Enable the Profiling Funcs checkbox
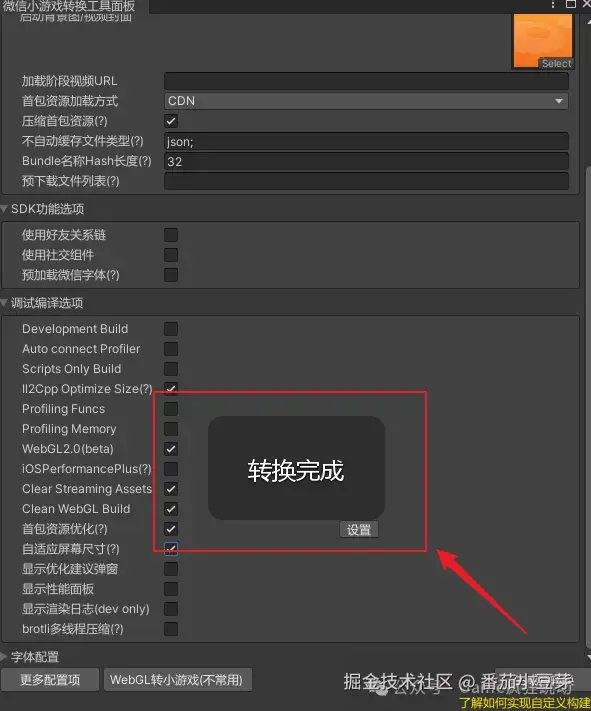Image resolution: width=591 pixels, height=711 pixels. pyautogui.click(x=171, y=409)
